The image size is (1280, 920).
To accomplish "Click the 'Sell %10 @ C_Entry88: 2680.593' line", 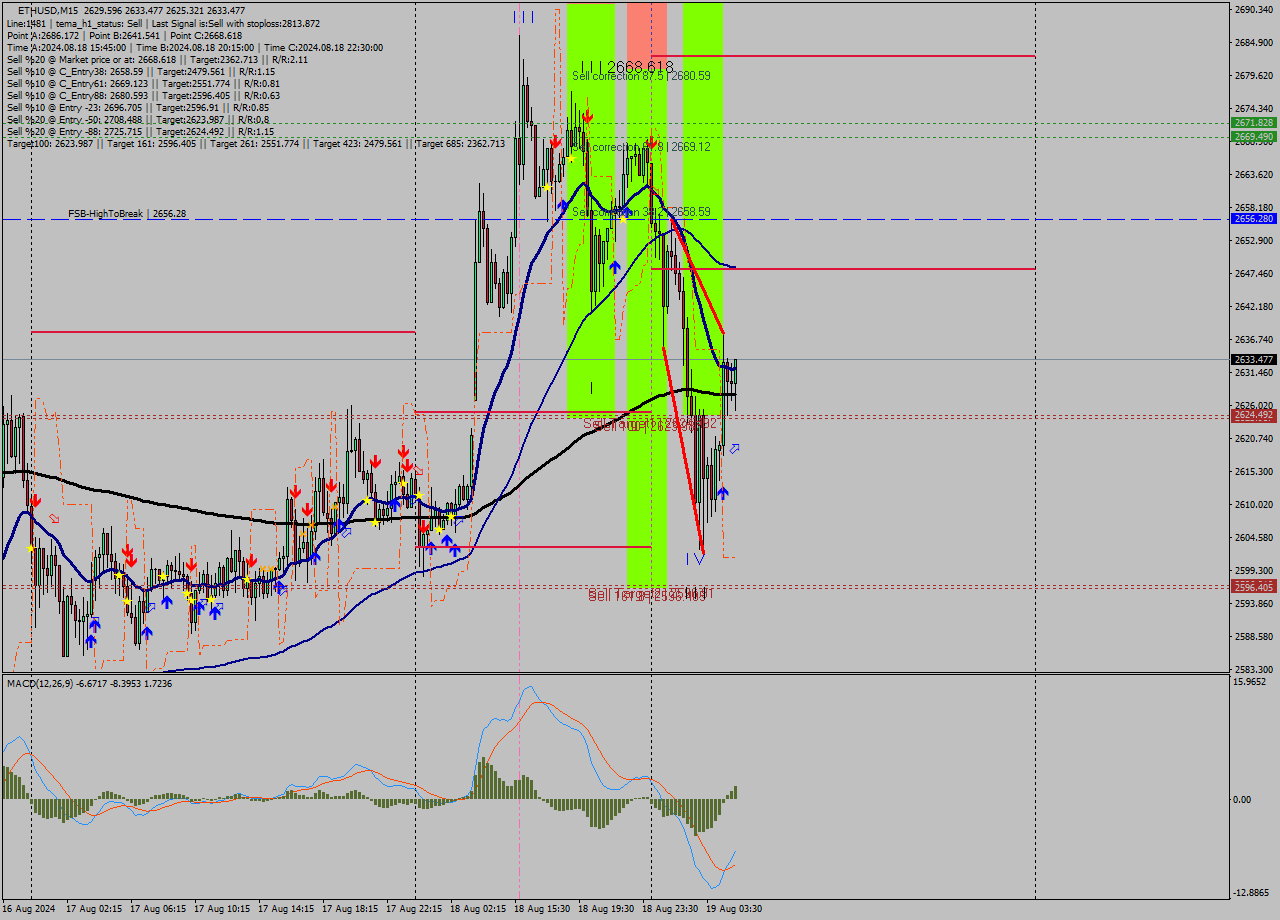I will pos(143,95).
